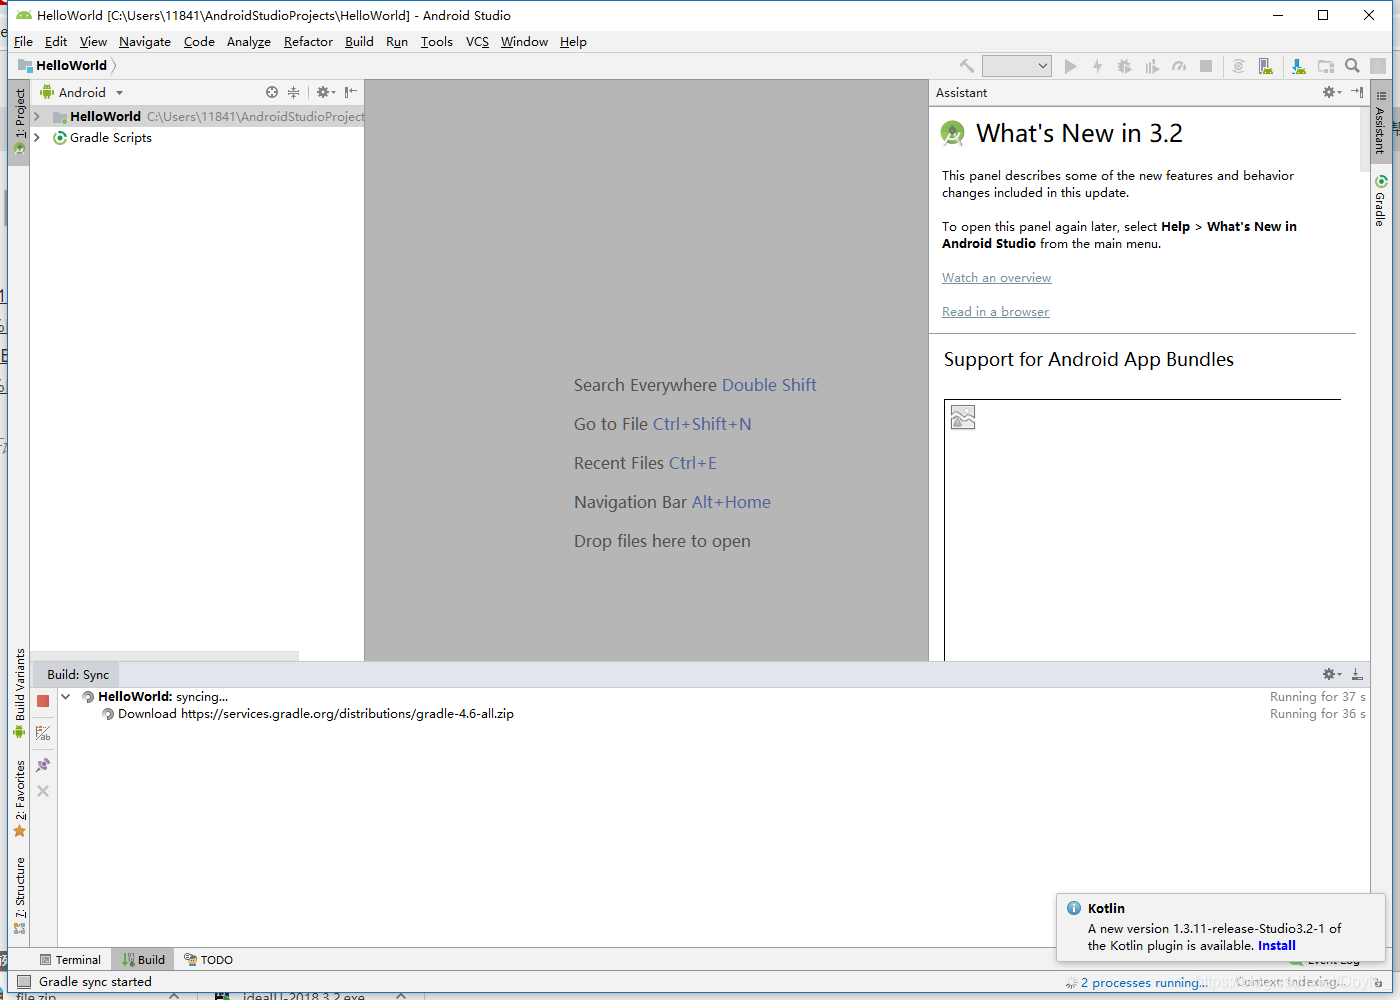Click the broken image thumbnail in Assistant

point(963,417)
